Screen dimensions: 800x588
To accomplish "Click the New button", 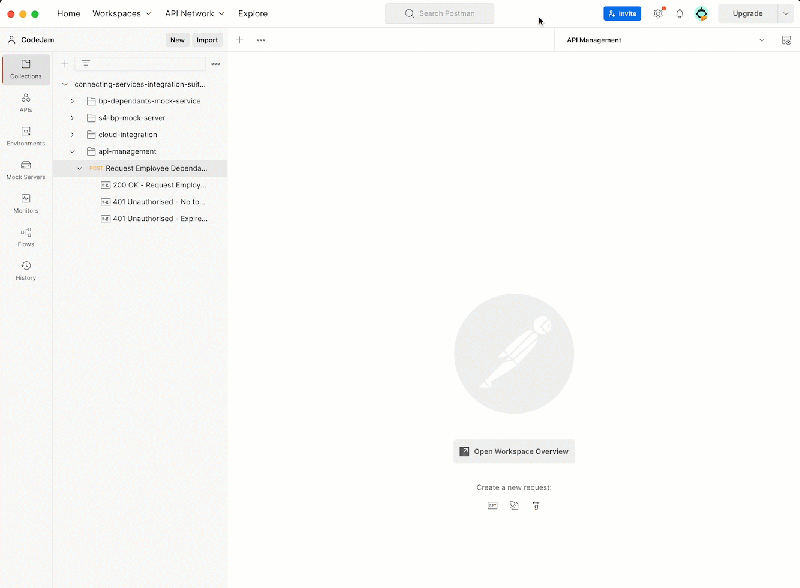I will click(x=178, y=40).
